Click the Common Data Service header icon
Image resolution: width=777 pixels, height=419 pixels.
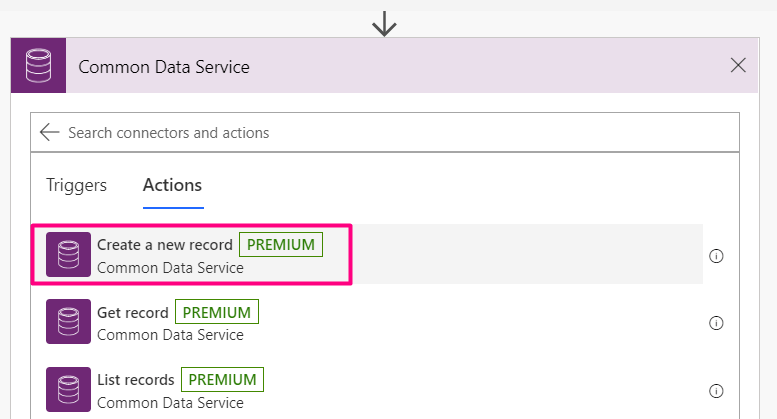[38, 66]
